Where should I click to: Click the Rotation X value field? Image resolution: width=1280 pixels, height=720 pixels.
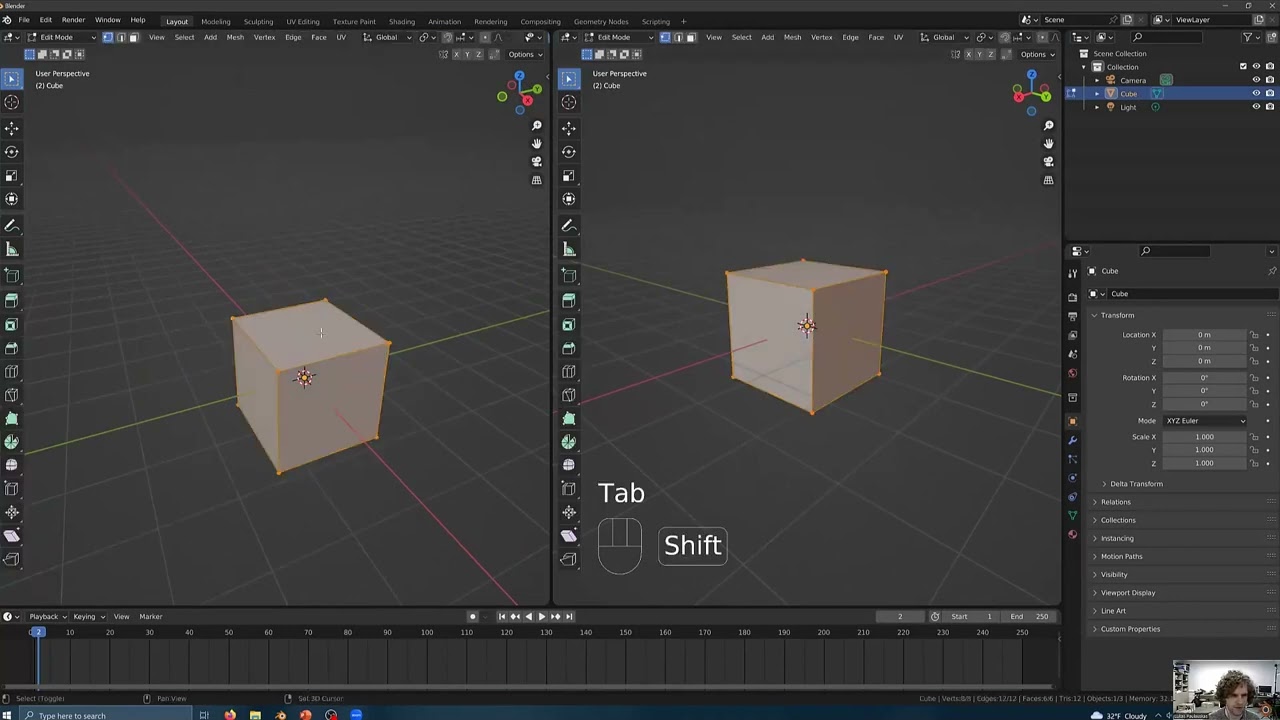tap(1204, 378)
